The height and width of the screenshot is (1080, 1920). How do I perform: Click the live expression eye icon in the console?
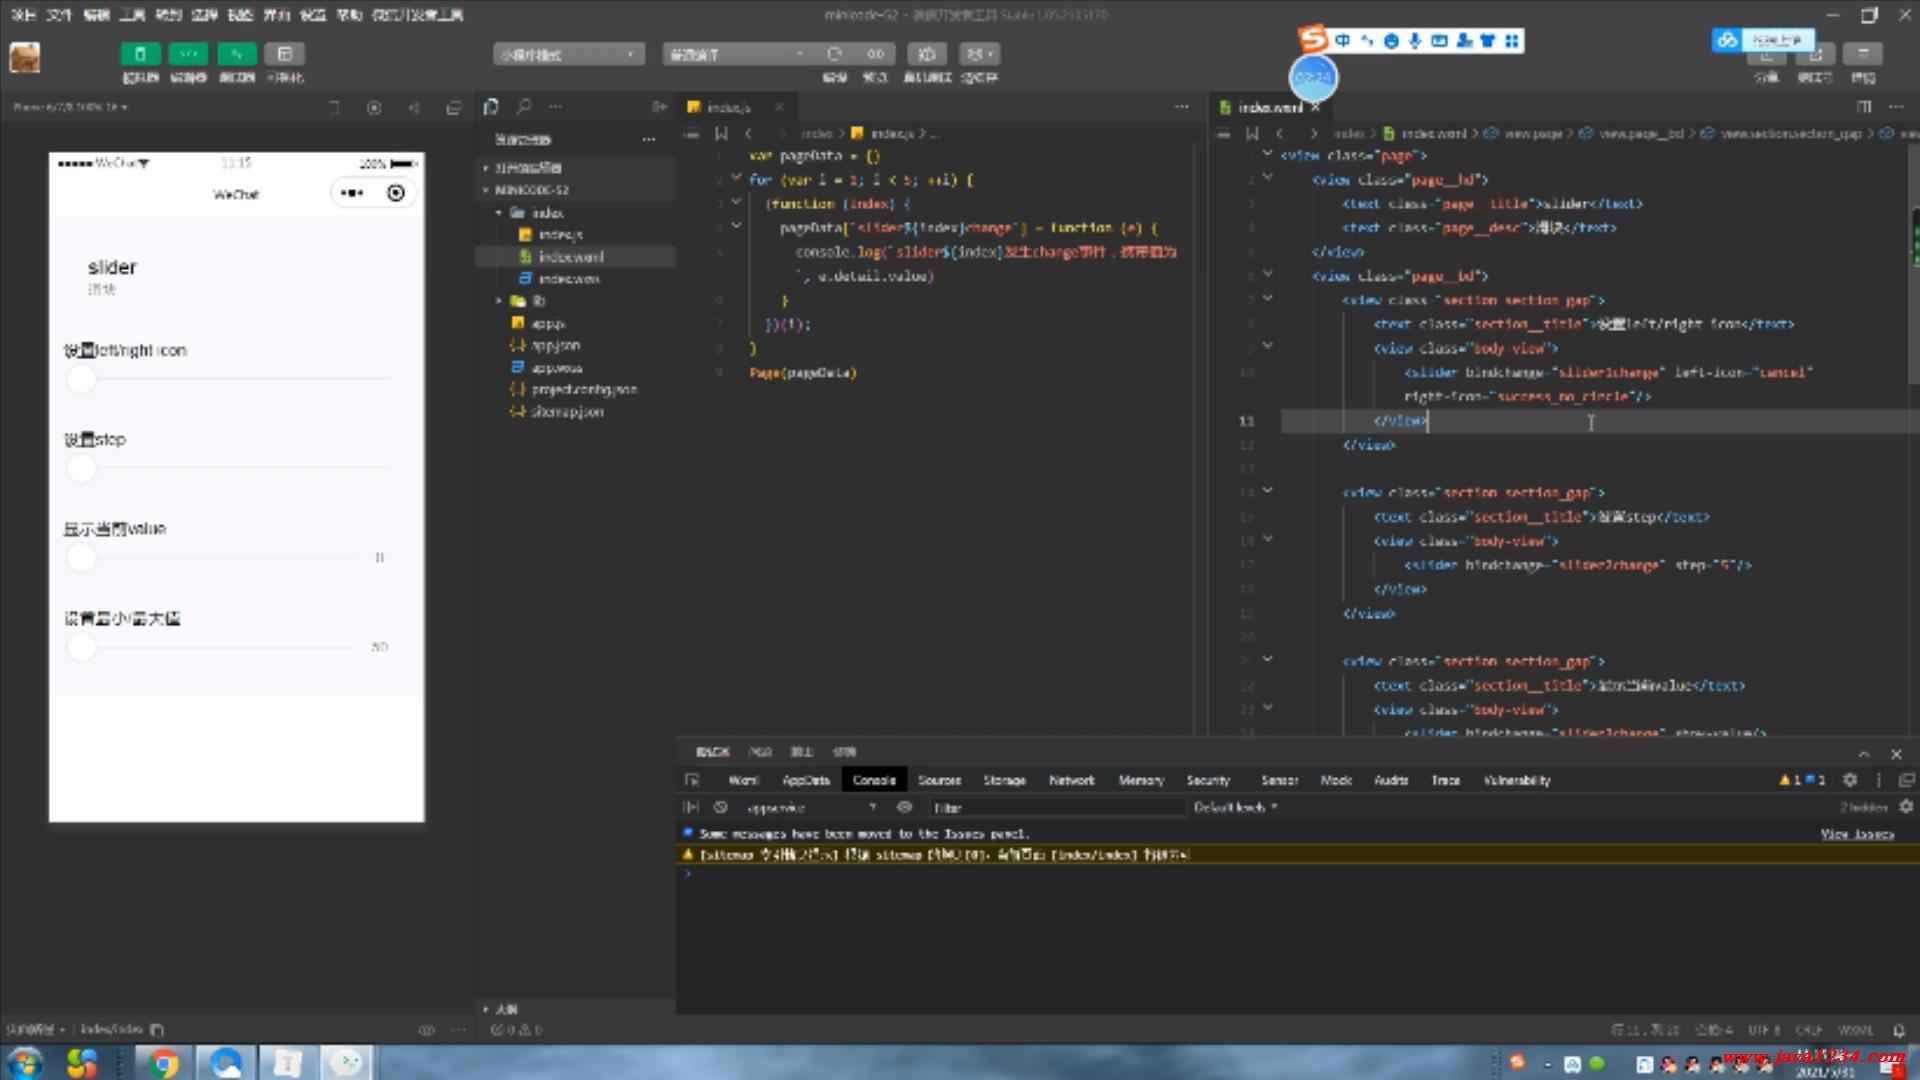click(905, 807)
